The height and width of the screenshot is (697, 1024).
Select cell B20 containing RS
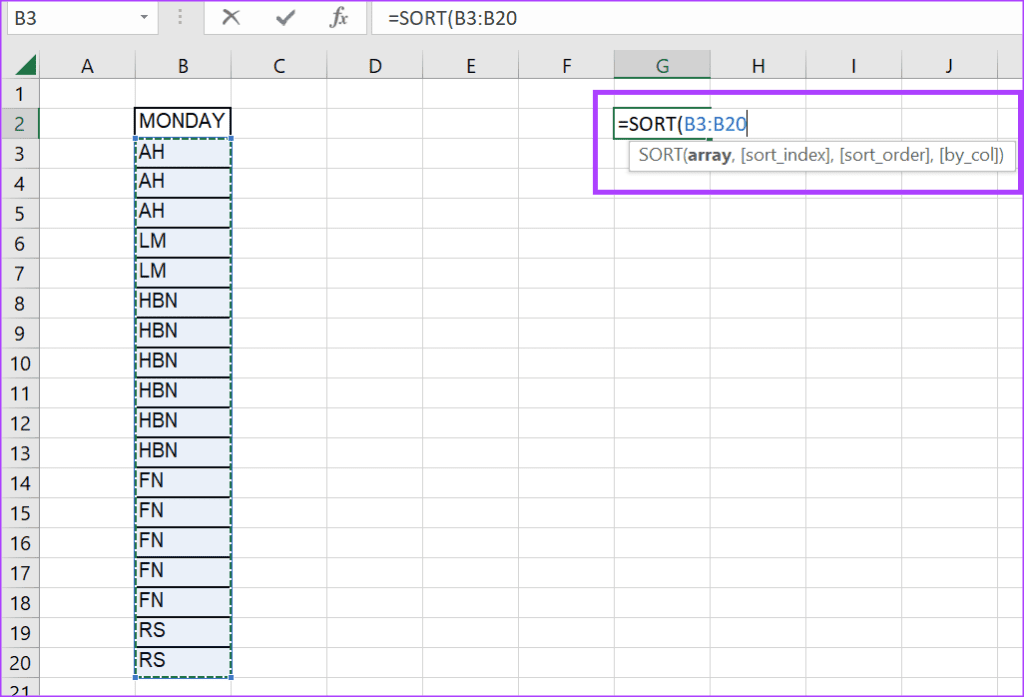click(x=183, y=661)
